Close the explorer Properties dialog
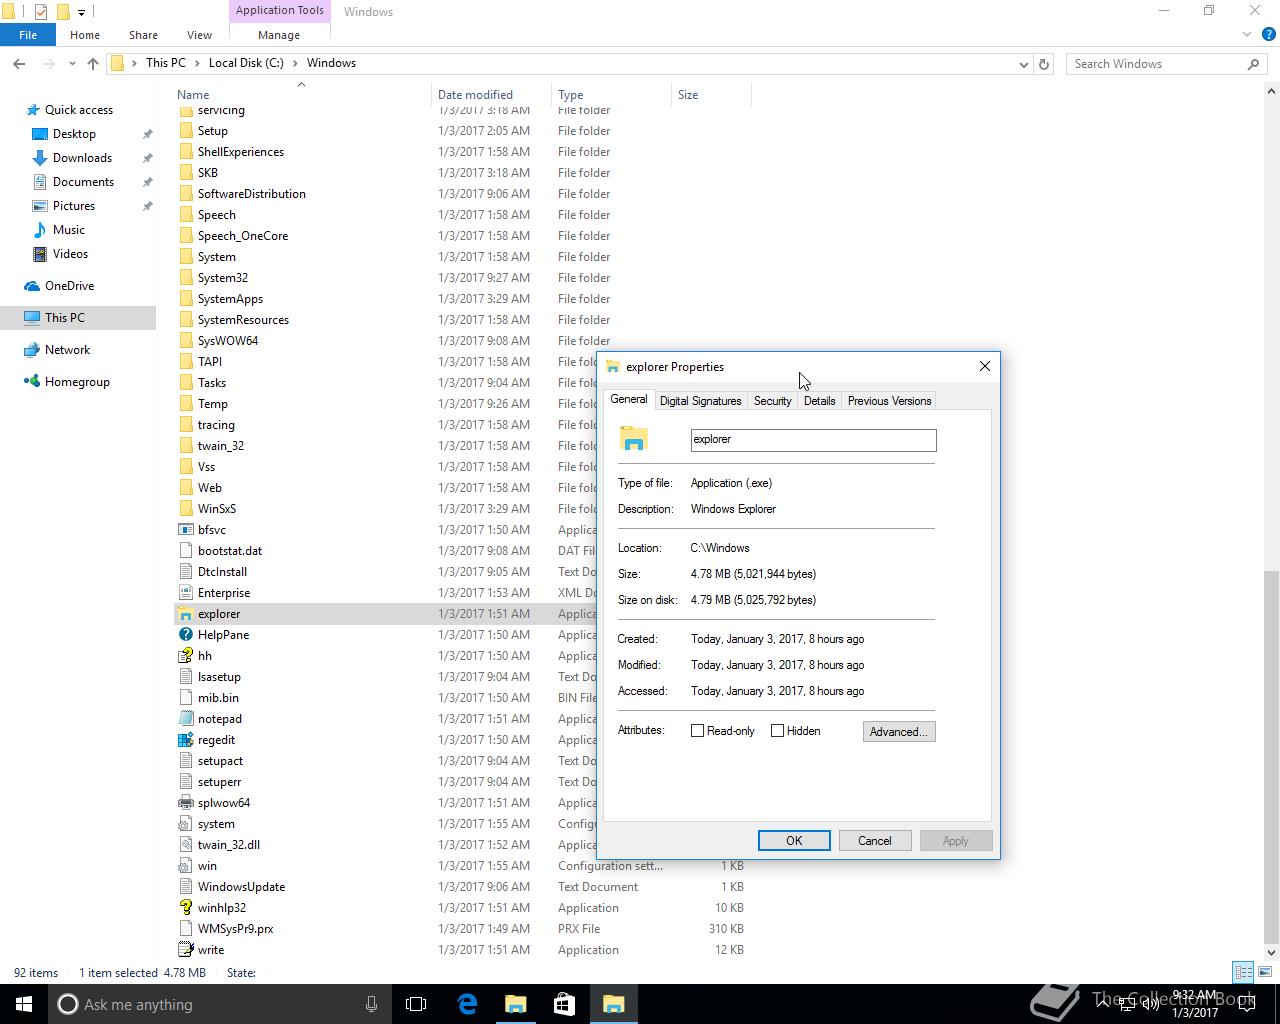The width and height of the screenshot is (1280, 1024). pos(985,366)
